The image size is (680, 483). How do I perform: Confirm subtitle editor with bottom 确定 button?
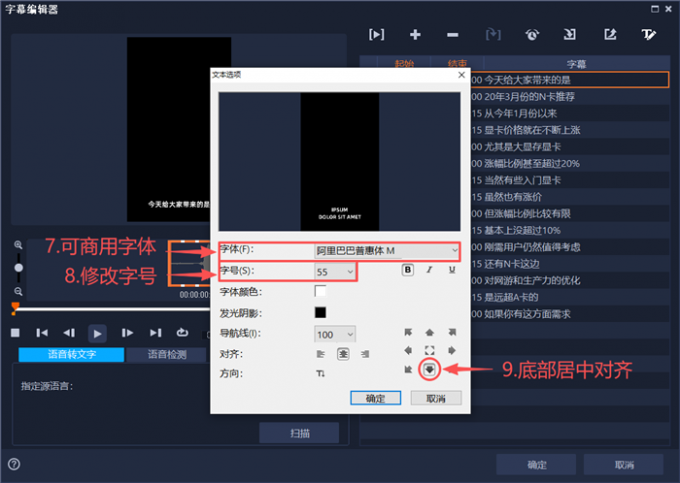click(536, 465)
